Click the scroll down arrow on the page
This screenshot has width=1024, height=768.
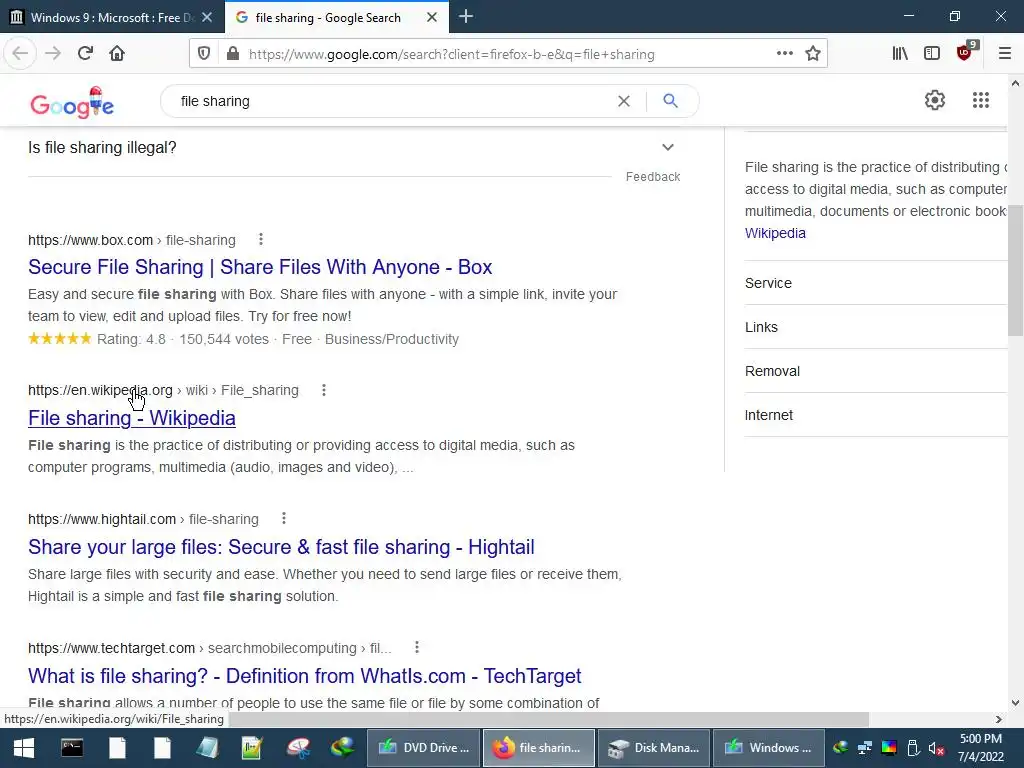click(x=1015, y=703)
